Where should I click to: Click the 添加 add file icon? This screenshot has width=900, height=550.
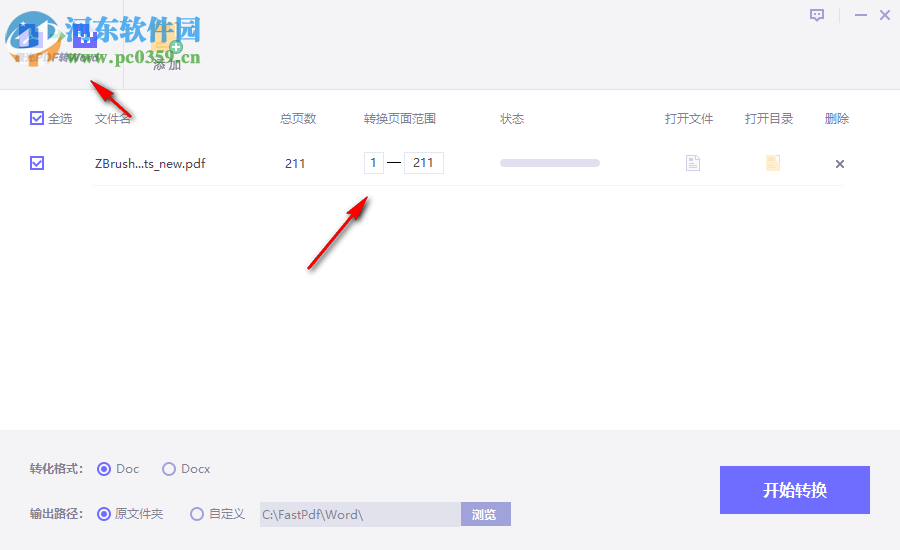167,49
